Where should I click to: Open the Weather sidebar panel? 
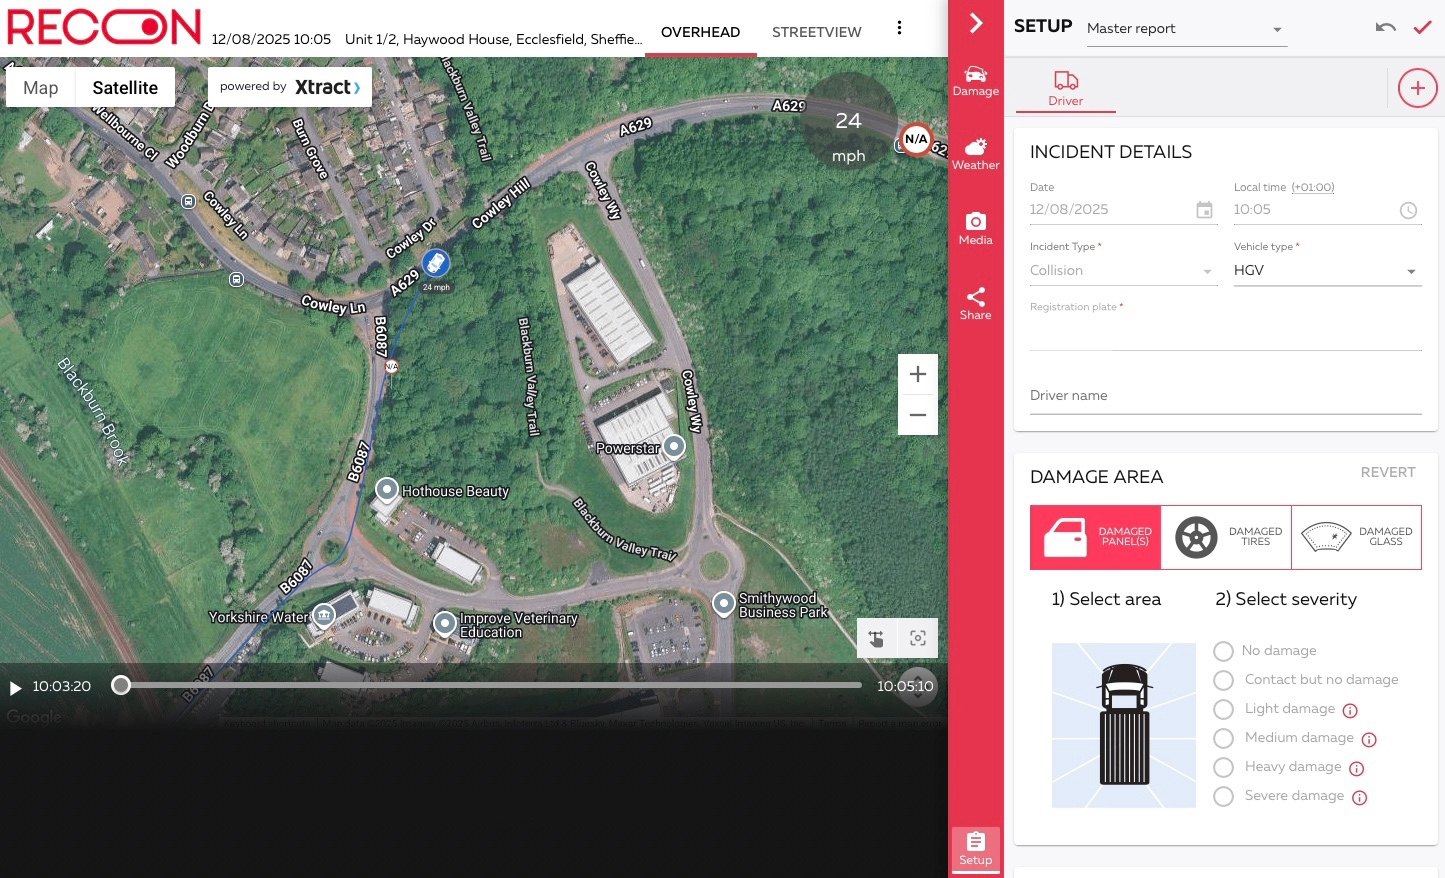975,154
